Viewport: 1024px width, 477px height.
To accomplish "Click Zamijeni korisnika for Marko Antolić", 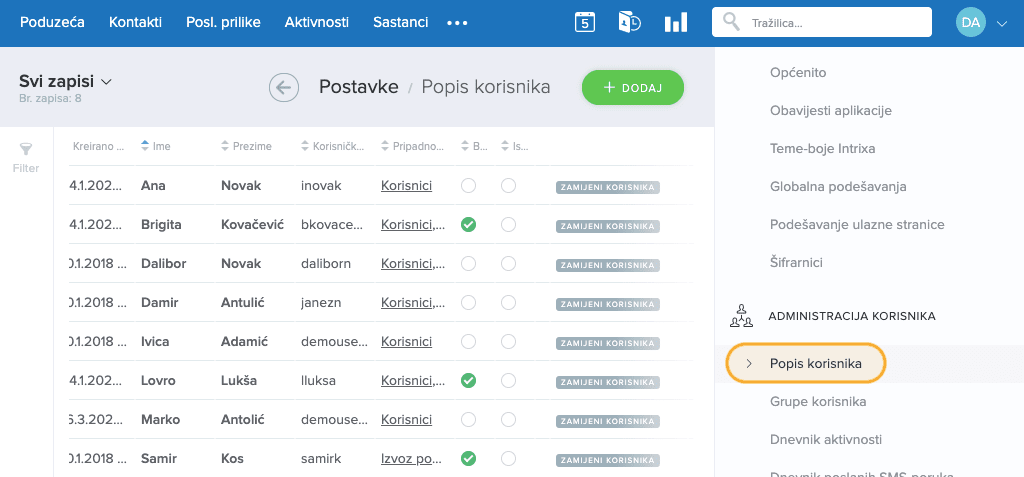I will [608, 421].
